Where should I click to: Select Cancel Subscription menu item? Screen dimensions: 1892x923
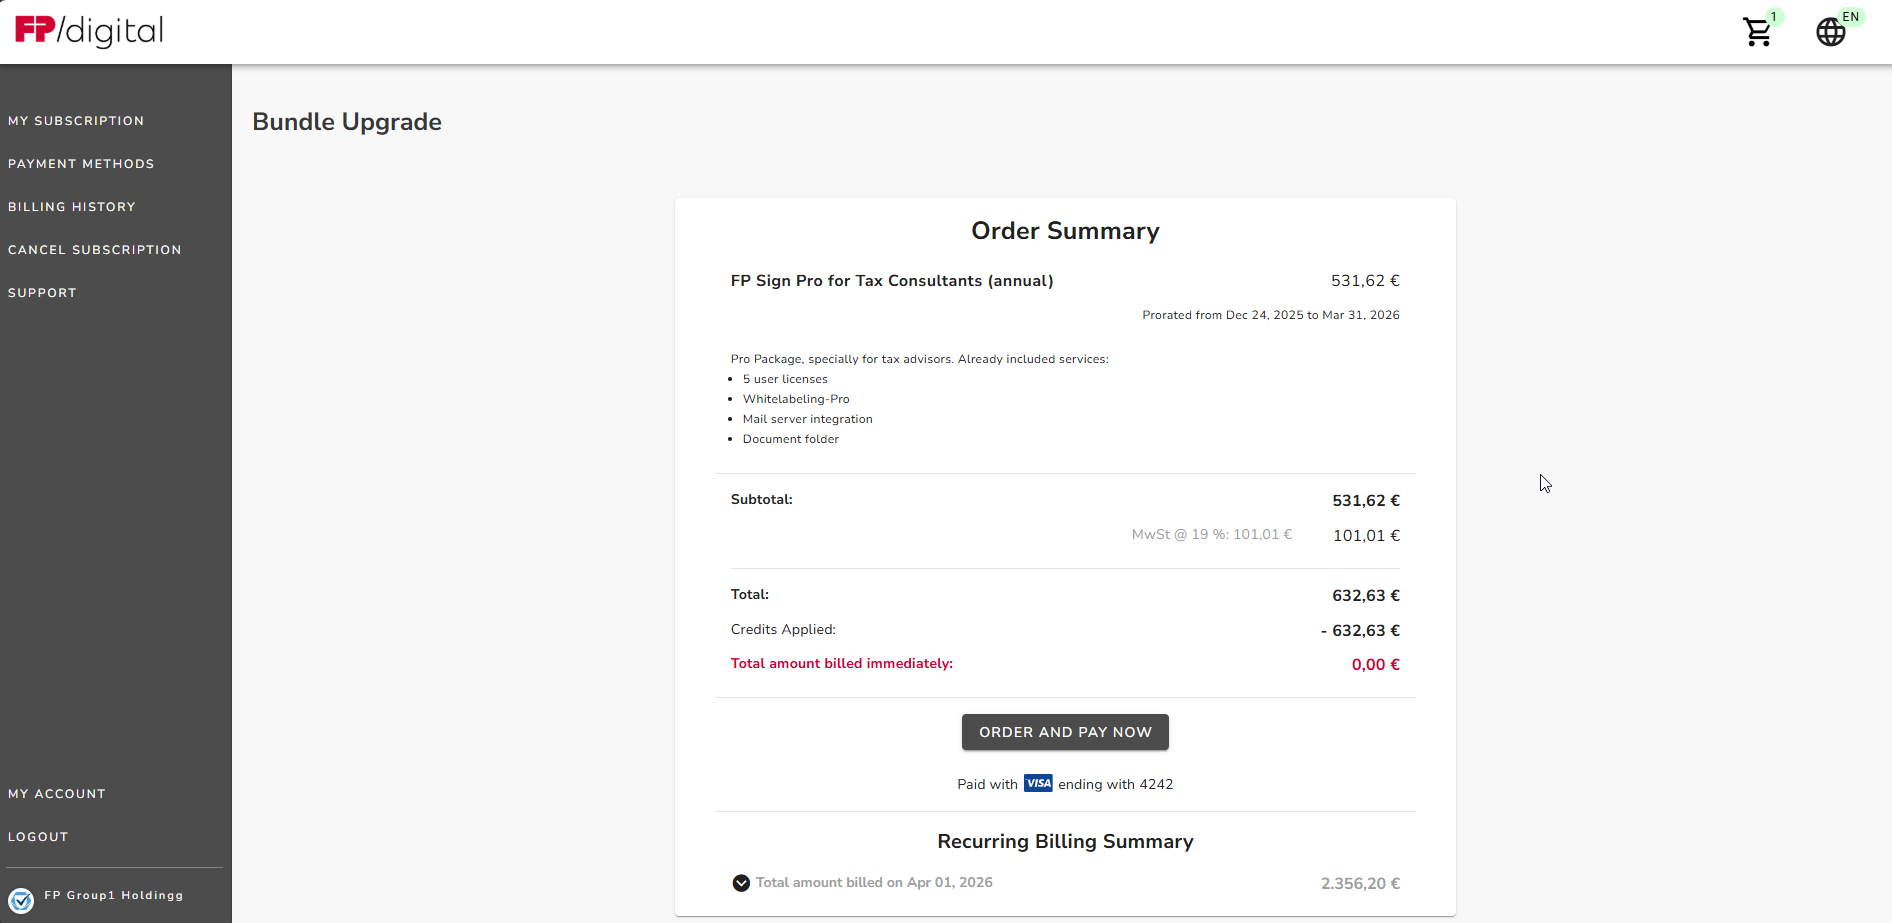[x=95, y=250]
